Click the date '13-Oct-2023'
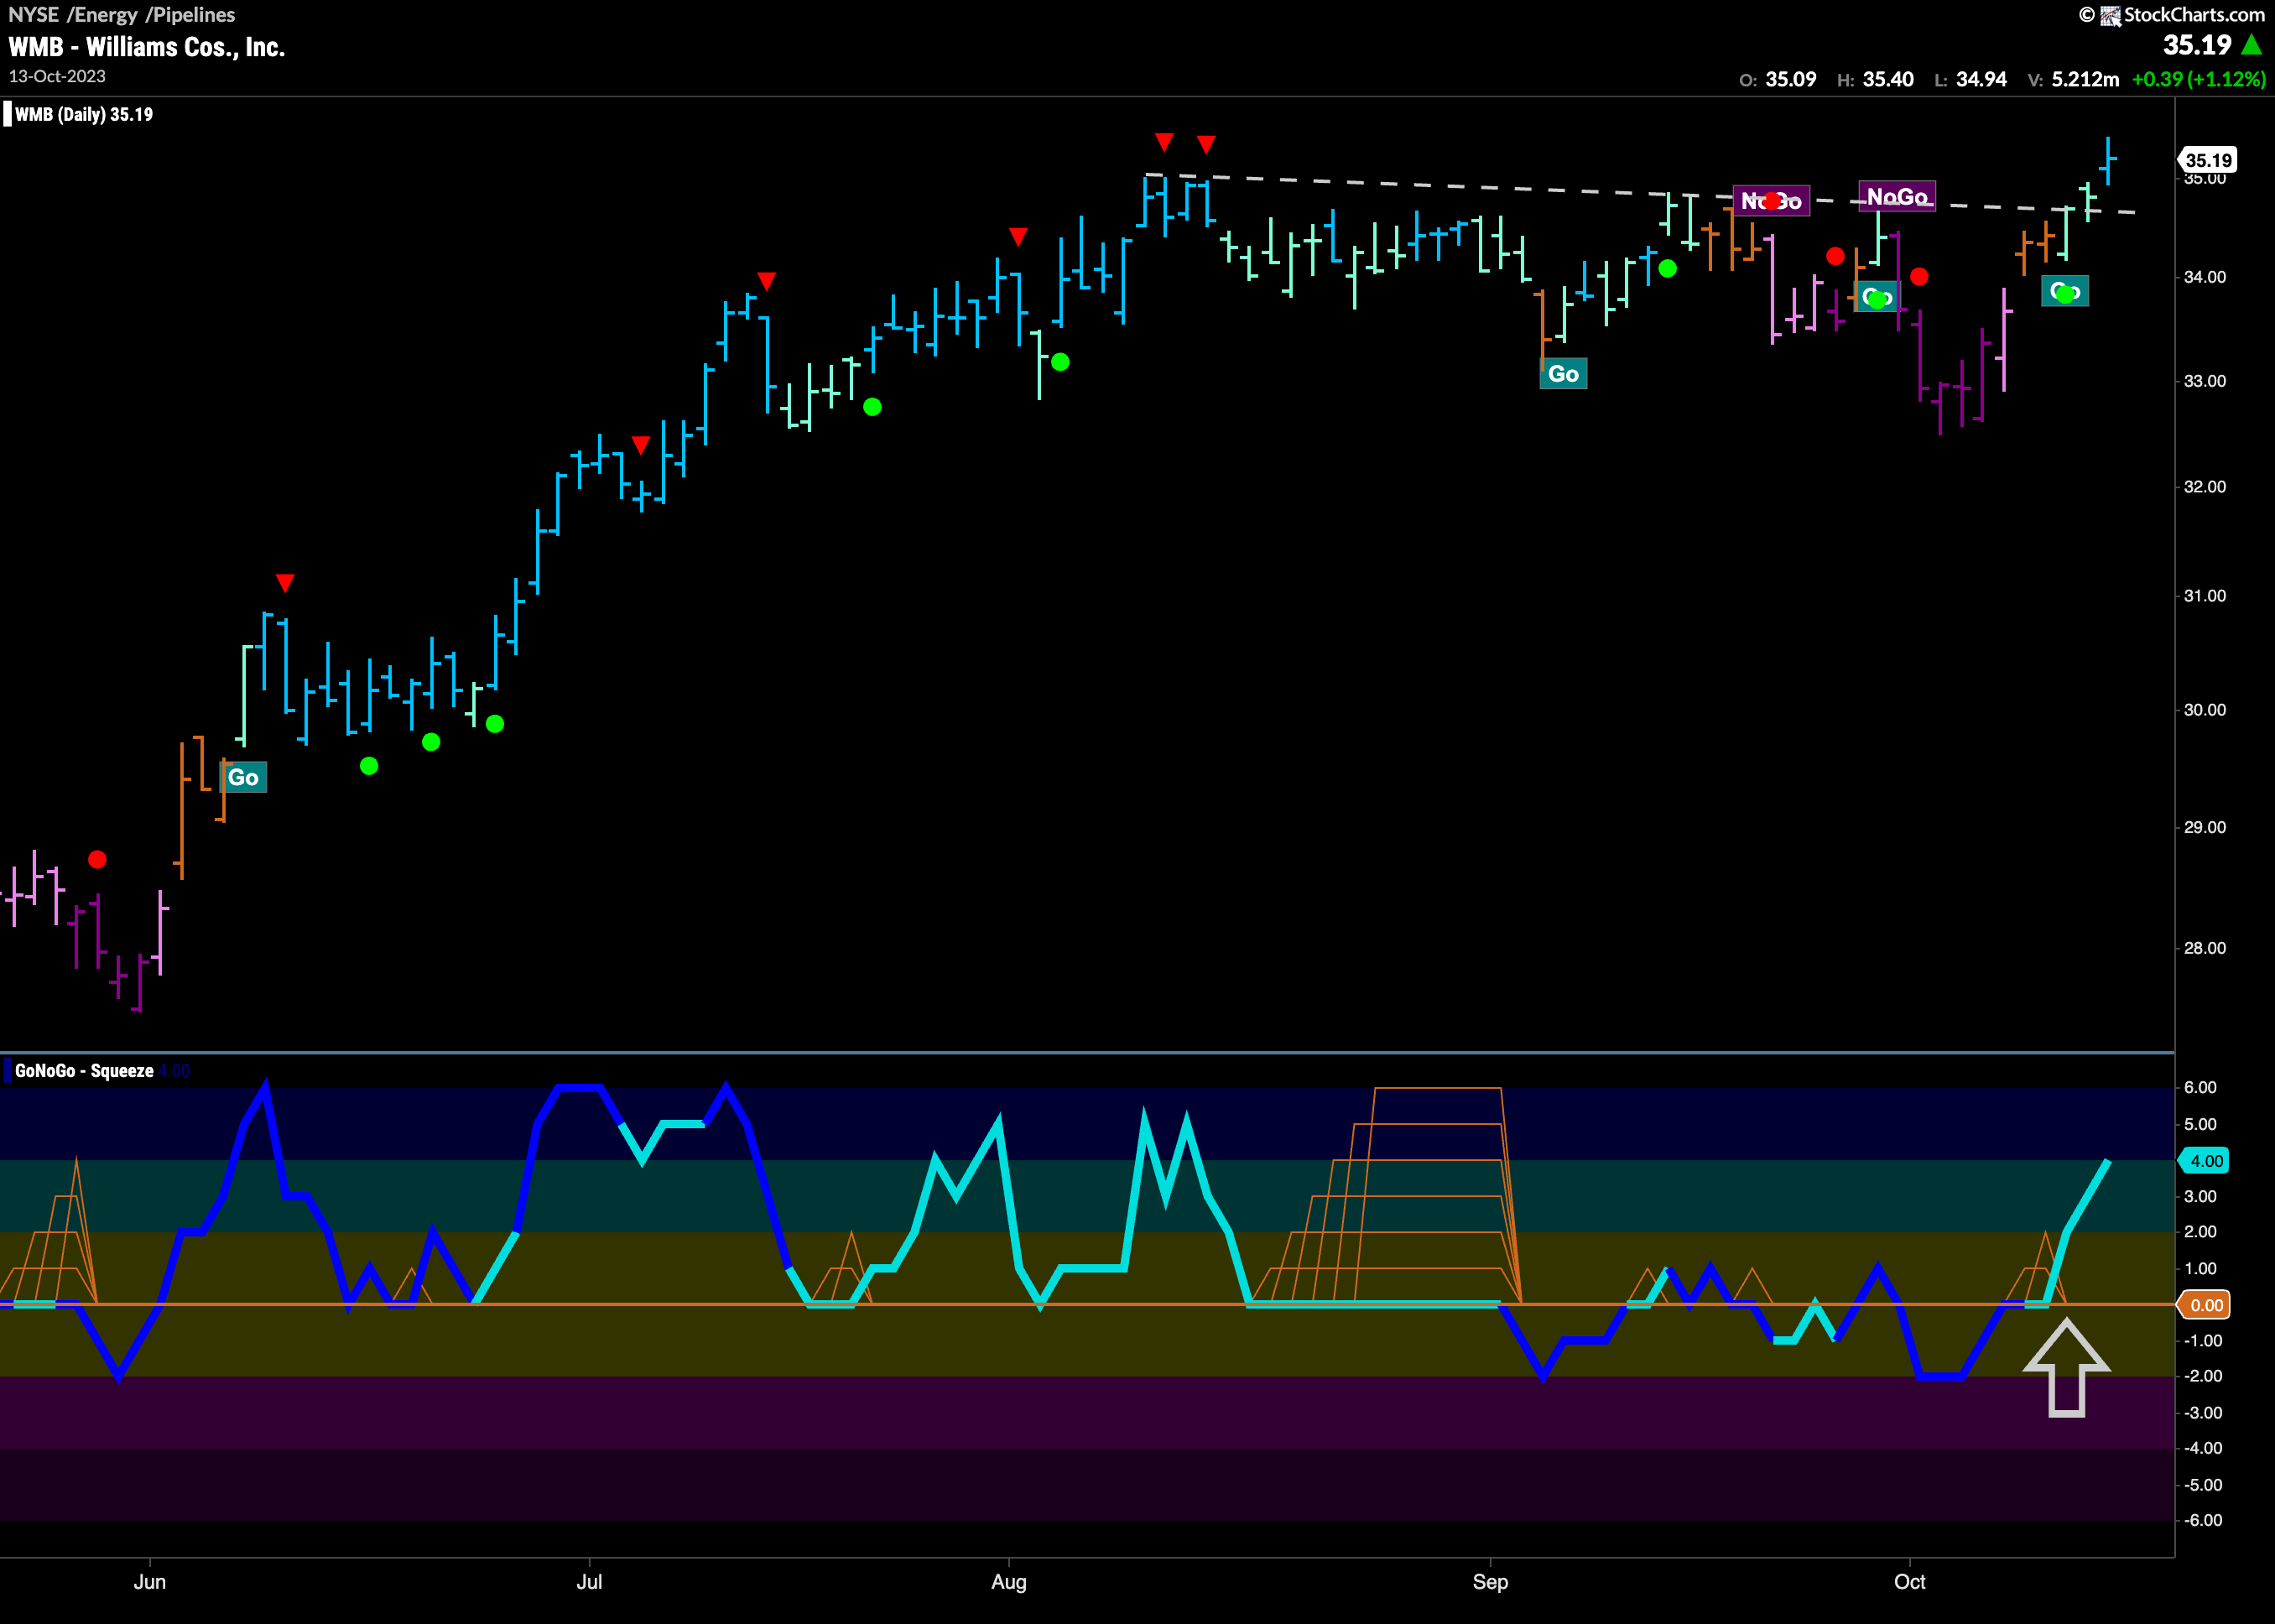Screen dimensions: 2275x1624 click(x=57, y=76)
